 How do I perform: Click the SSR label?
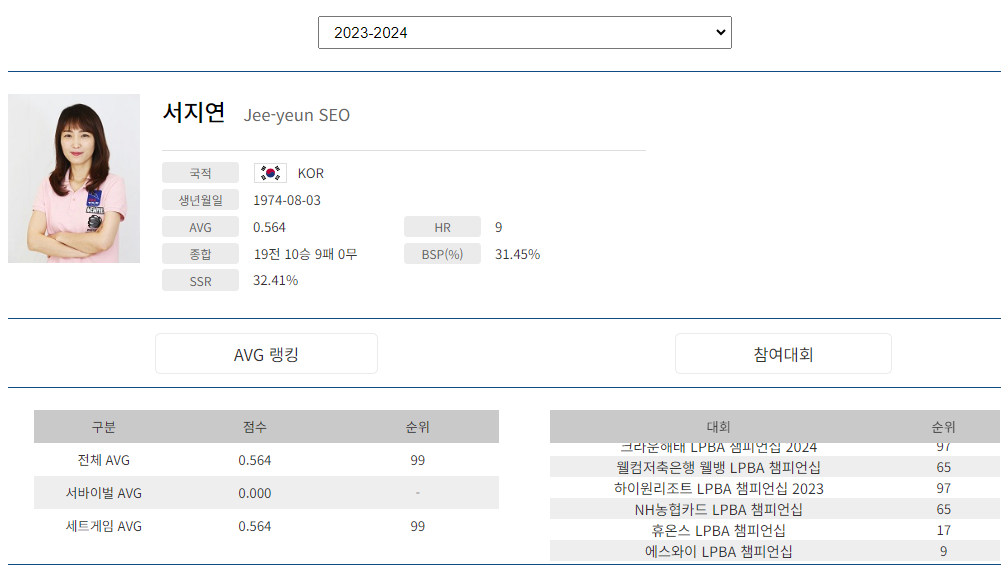[x=200, y=281]
